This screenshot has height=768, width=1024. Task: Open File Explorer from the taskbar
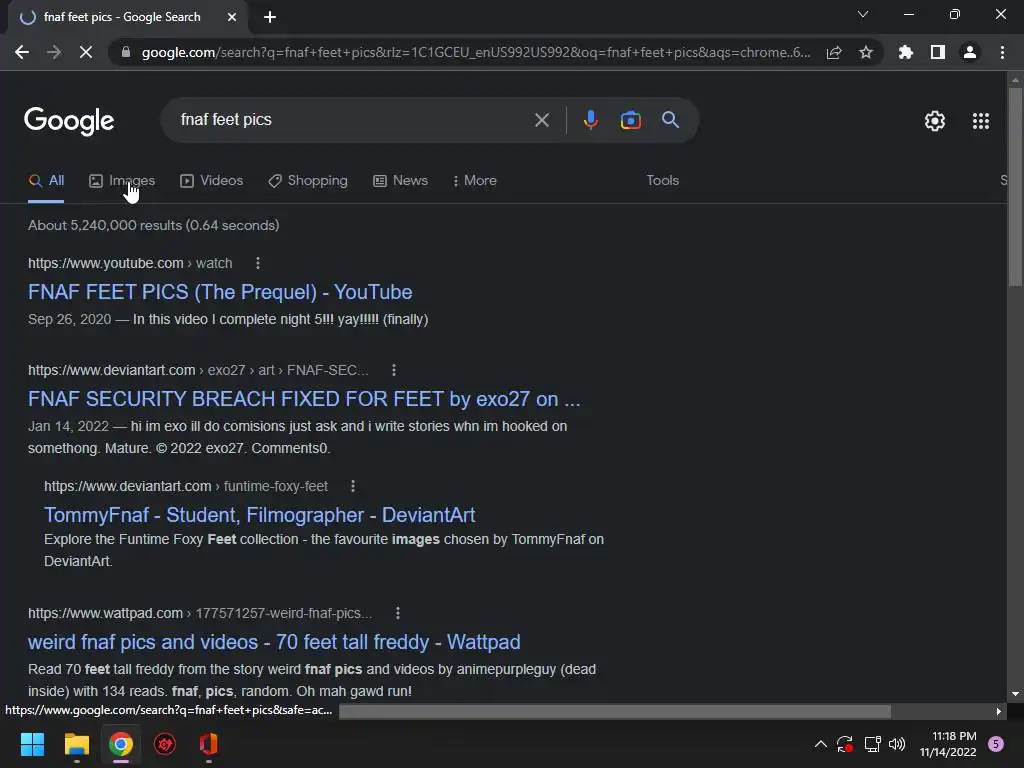tap(76, 744)
